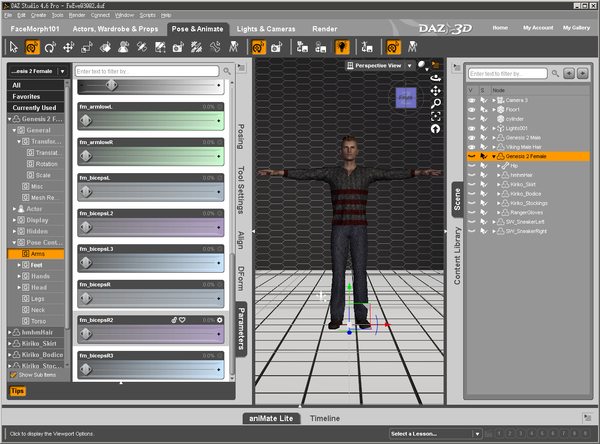Click the viewport reset view arrow icon
This screenshot has height=444, width=600.
point(436,129)
